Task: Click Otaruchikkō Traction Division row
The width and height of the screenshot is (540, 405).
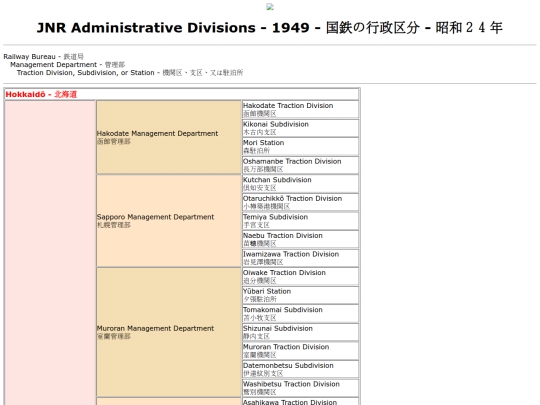Action: tap(300, 202)
